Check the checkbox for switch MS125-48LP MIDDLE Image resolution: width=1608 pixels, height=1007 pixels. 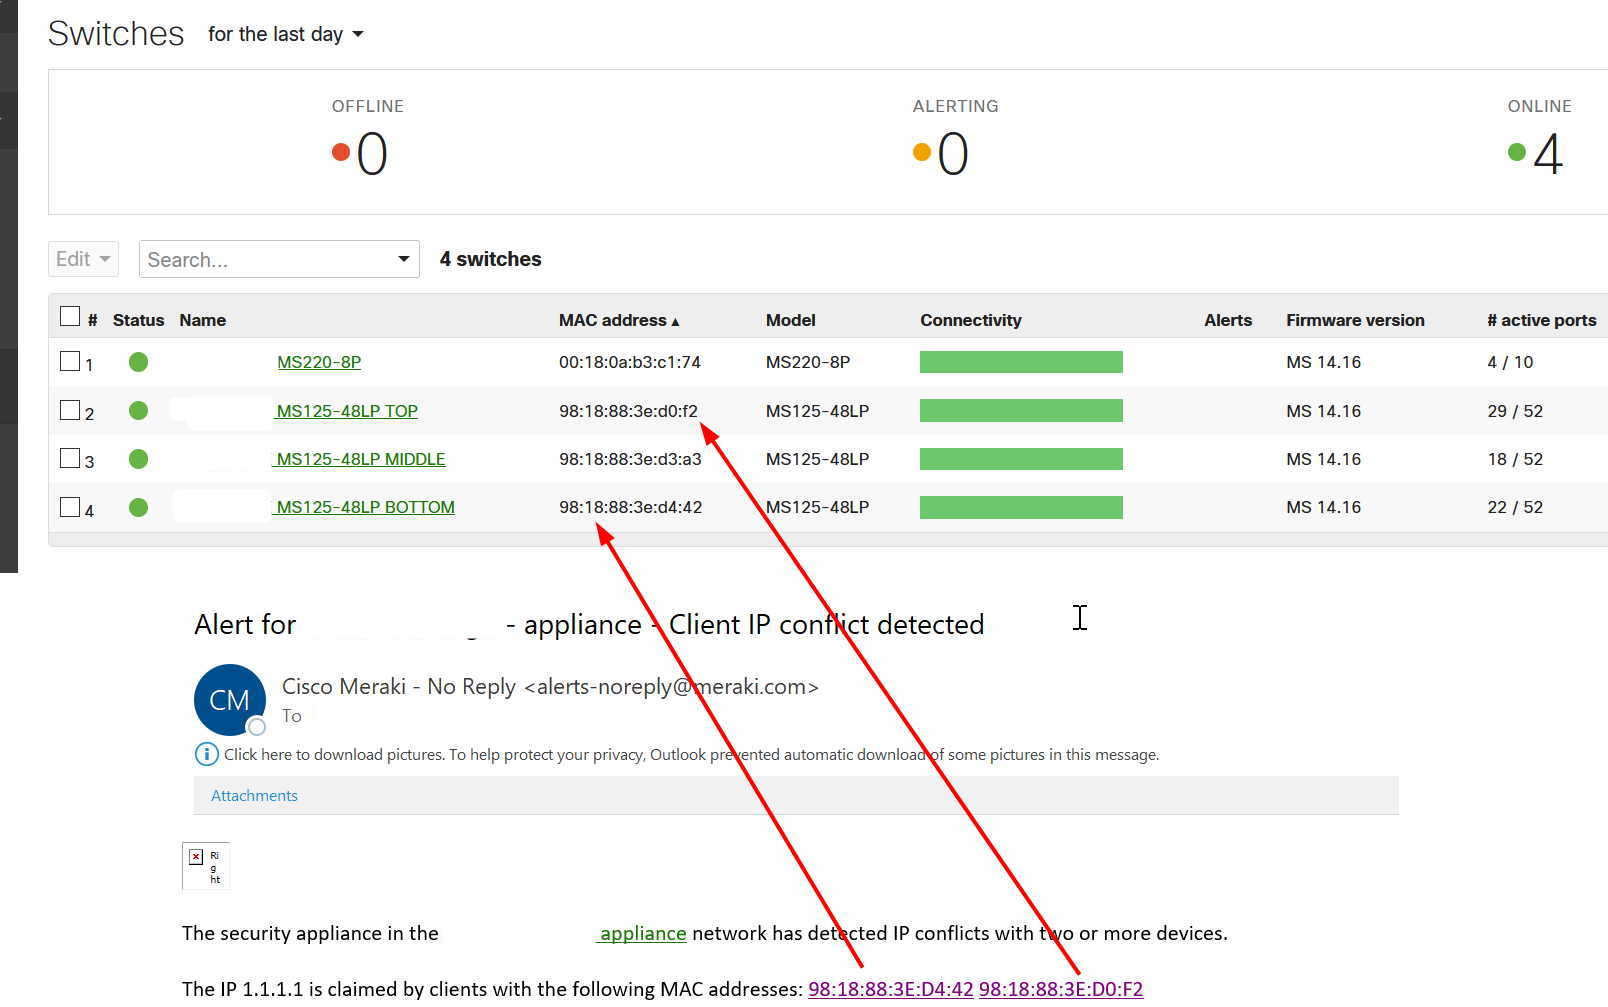tap(68, 459)
